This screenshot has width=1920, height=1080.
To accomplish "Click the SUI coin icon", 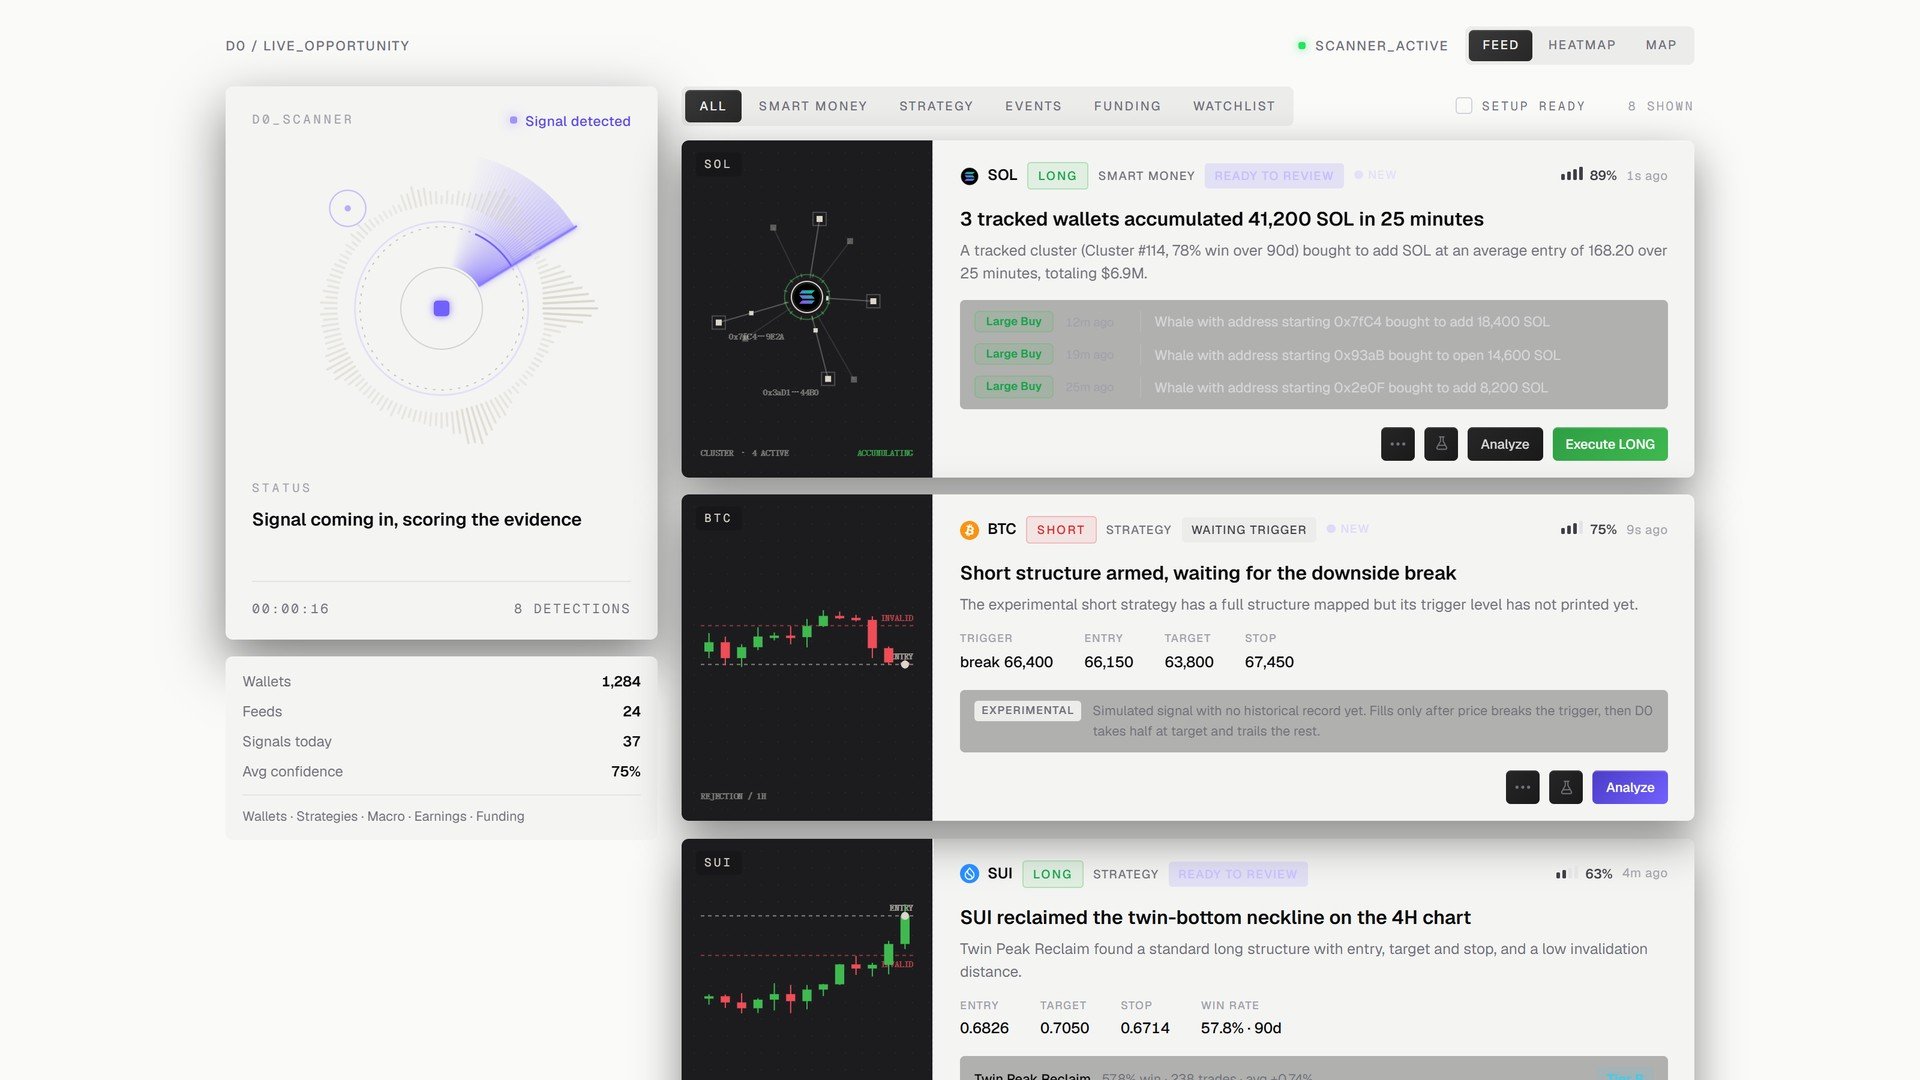I will 969,874.
